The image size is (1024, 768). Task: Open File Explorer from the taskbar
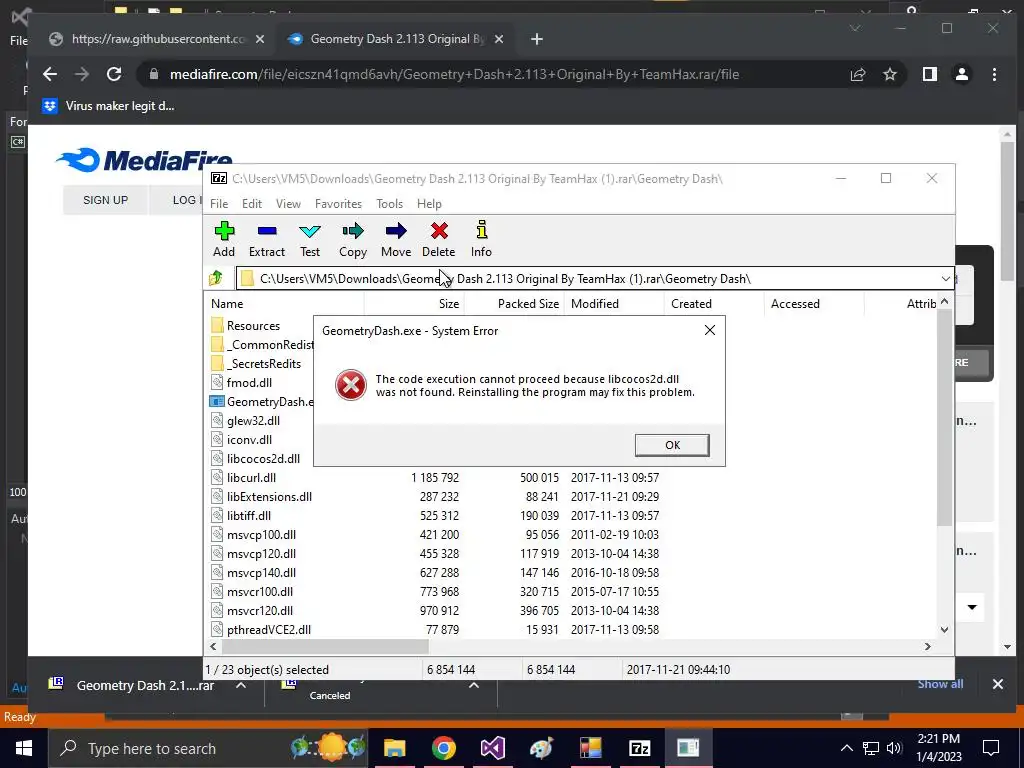coord(394,748)
